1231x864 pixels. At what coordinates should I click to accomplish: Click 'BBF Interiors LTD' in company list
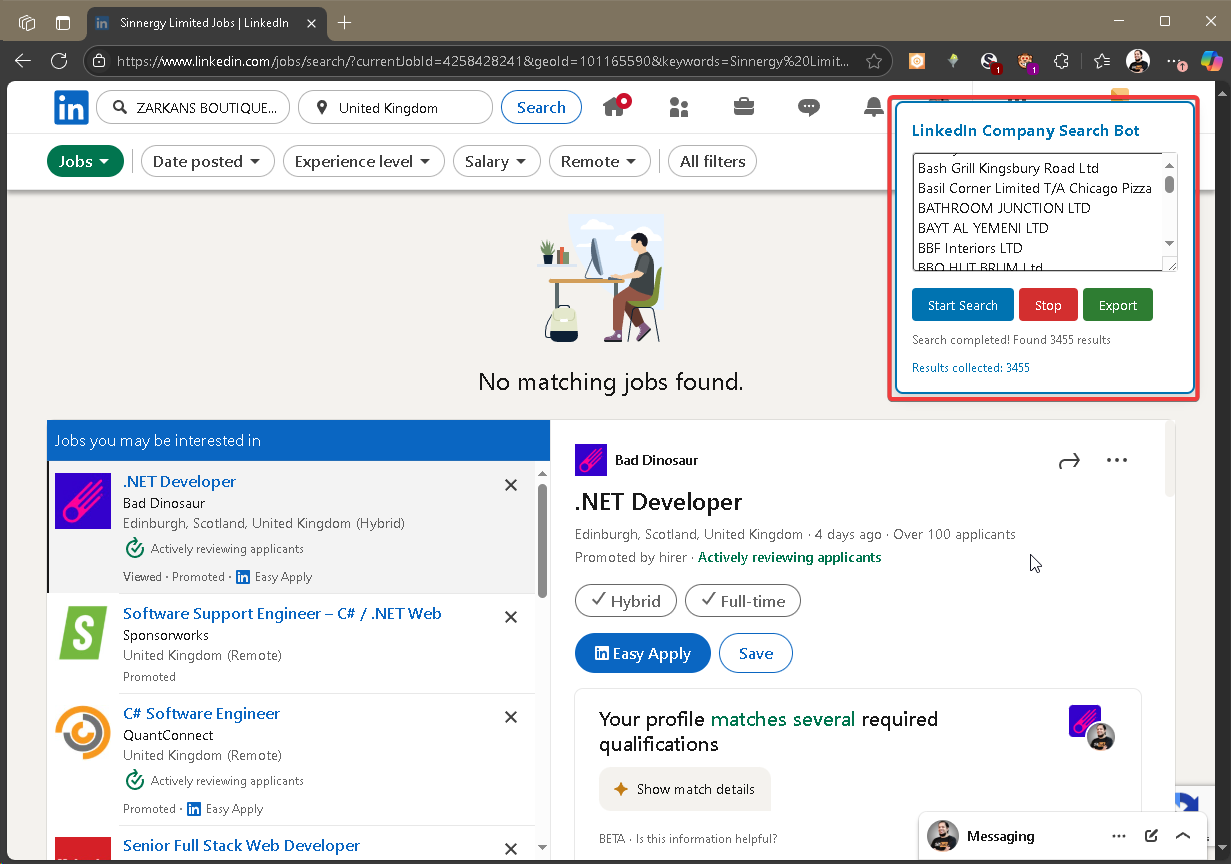[970, 248]
